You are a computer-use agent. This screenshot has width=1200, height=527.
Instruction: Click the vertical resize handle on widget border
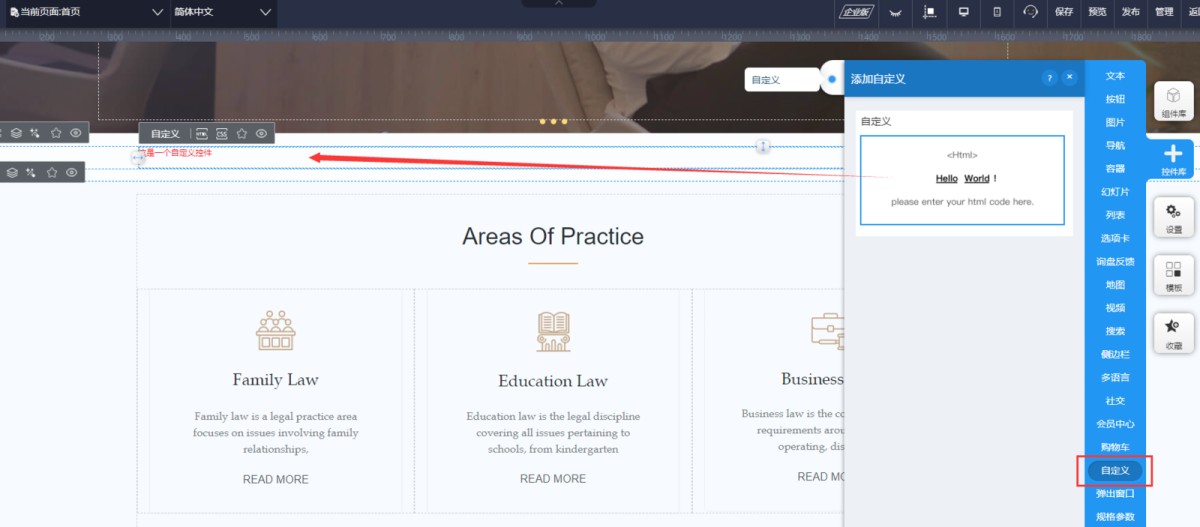763,146
